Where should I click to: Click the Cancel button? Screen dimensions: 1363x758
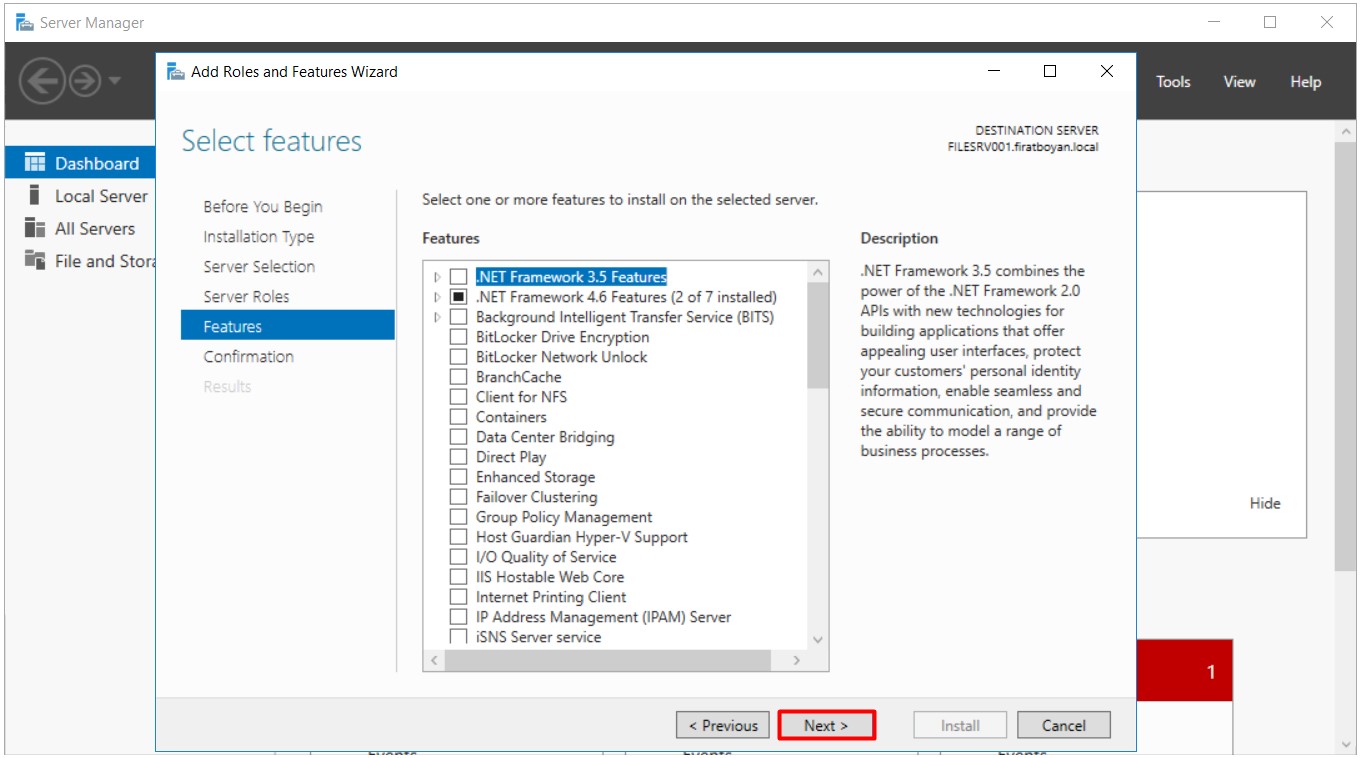click(1064, 726)
